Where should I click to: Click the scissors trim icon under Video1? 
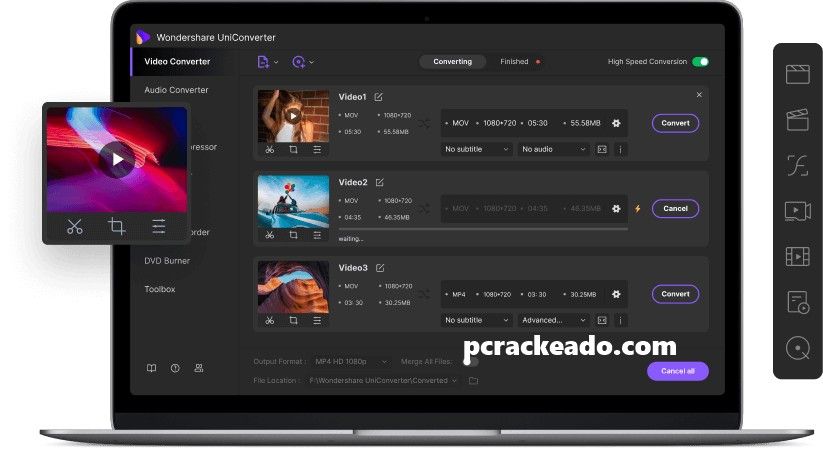pyautogui.click(x=270, y=150)
